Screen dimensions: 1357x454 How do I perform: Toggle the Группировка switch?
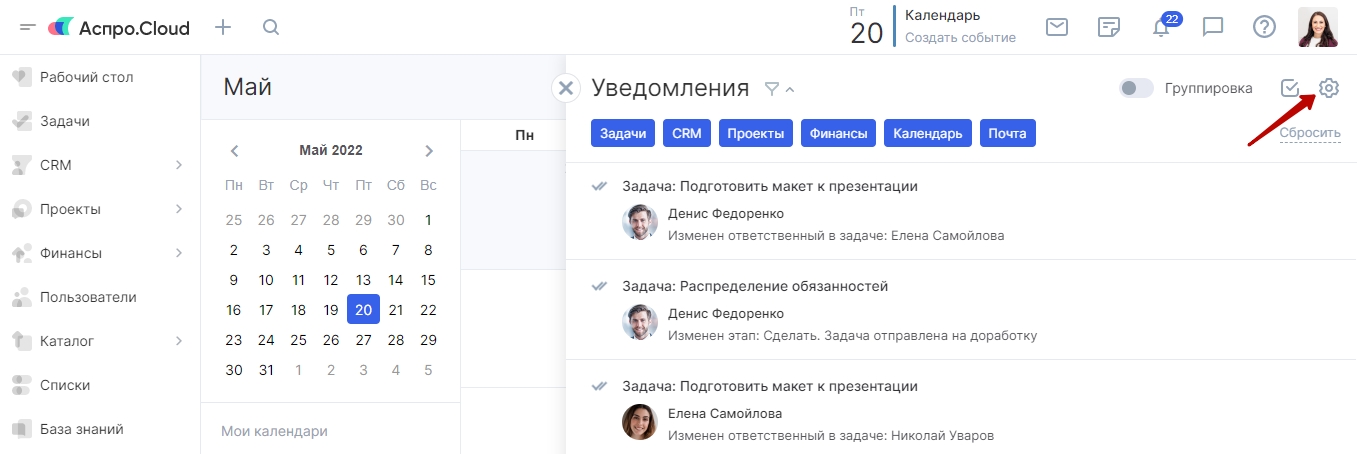1136,88
